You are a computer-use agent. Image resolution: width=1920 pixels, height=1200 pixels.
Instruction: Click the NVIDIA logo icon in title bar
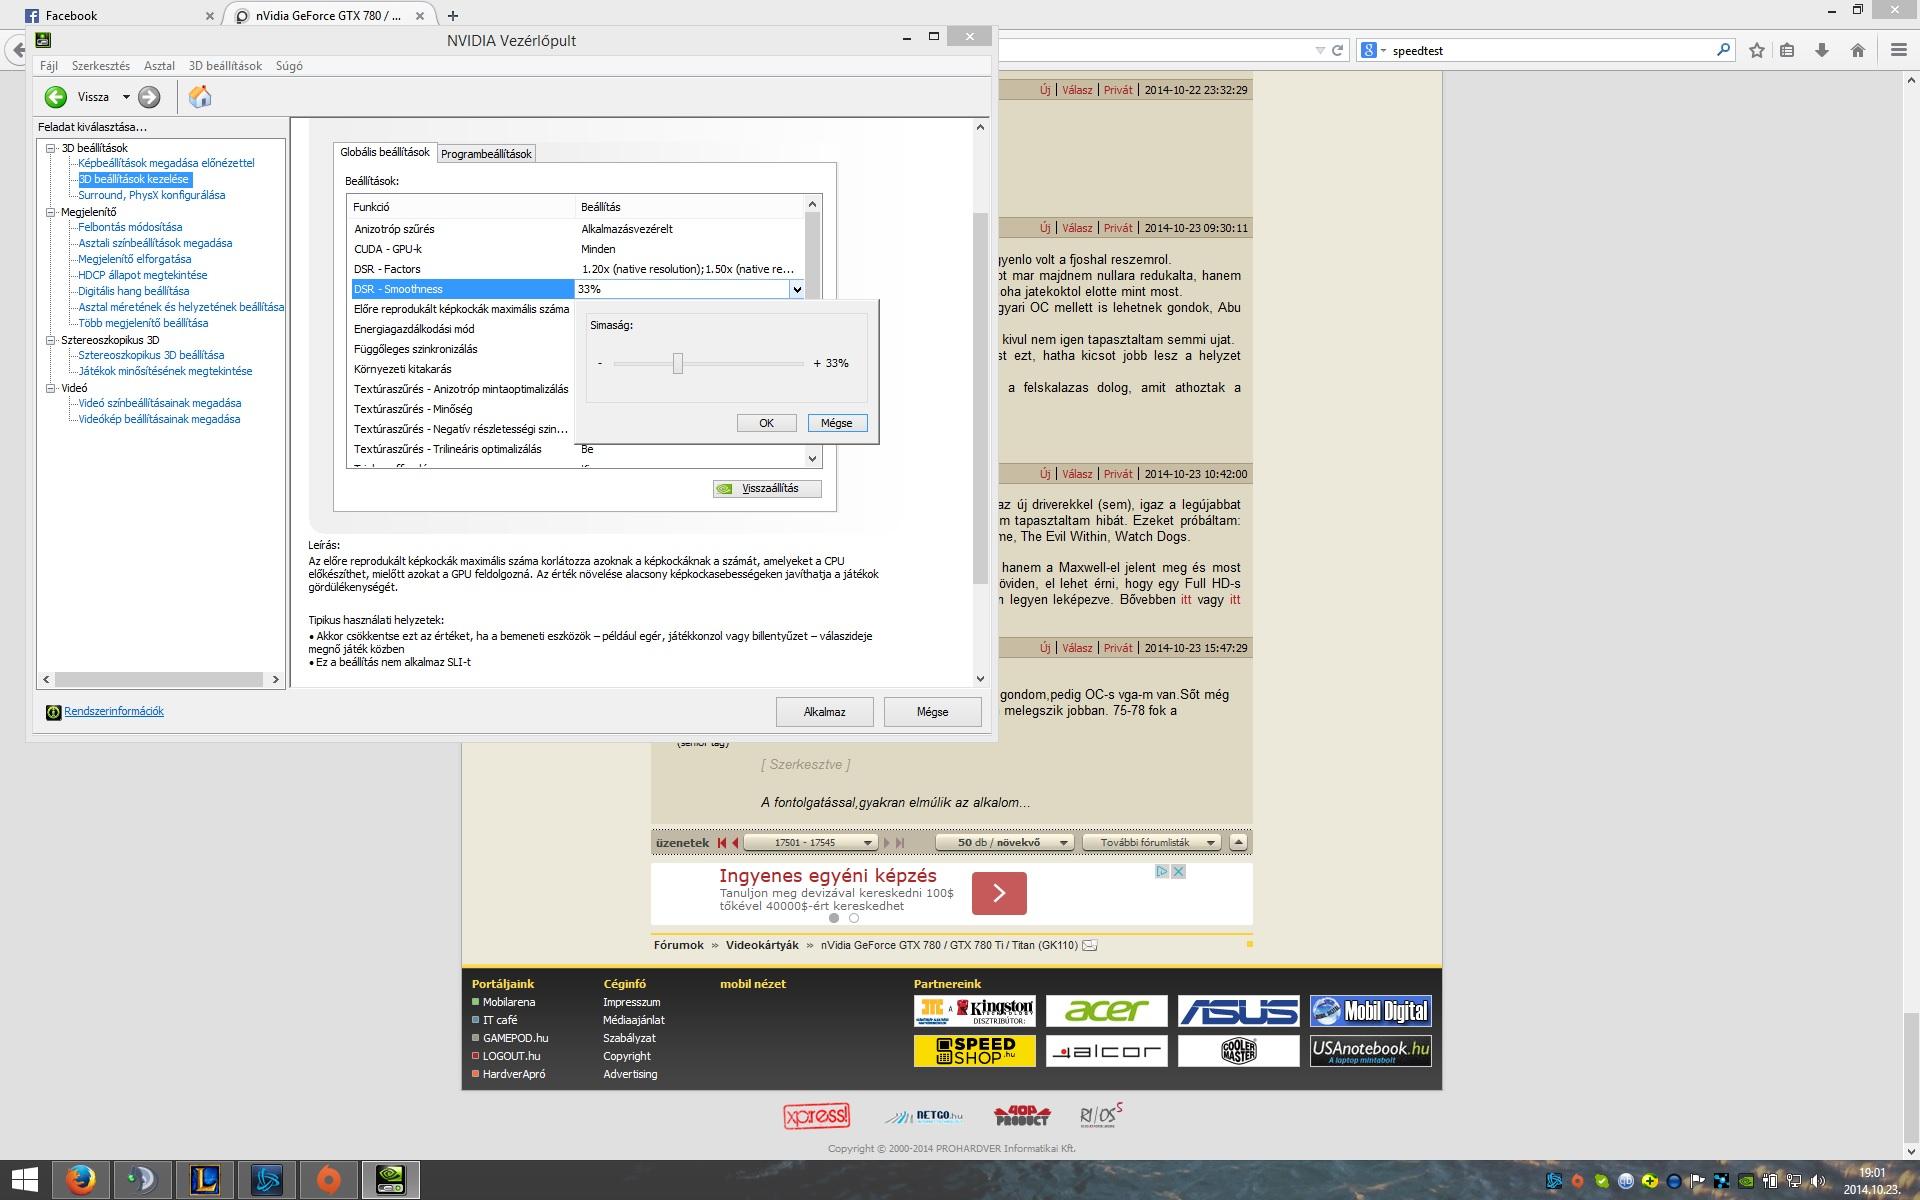point(43,40)
